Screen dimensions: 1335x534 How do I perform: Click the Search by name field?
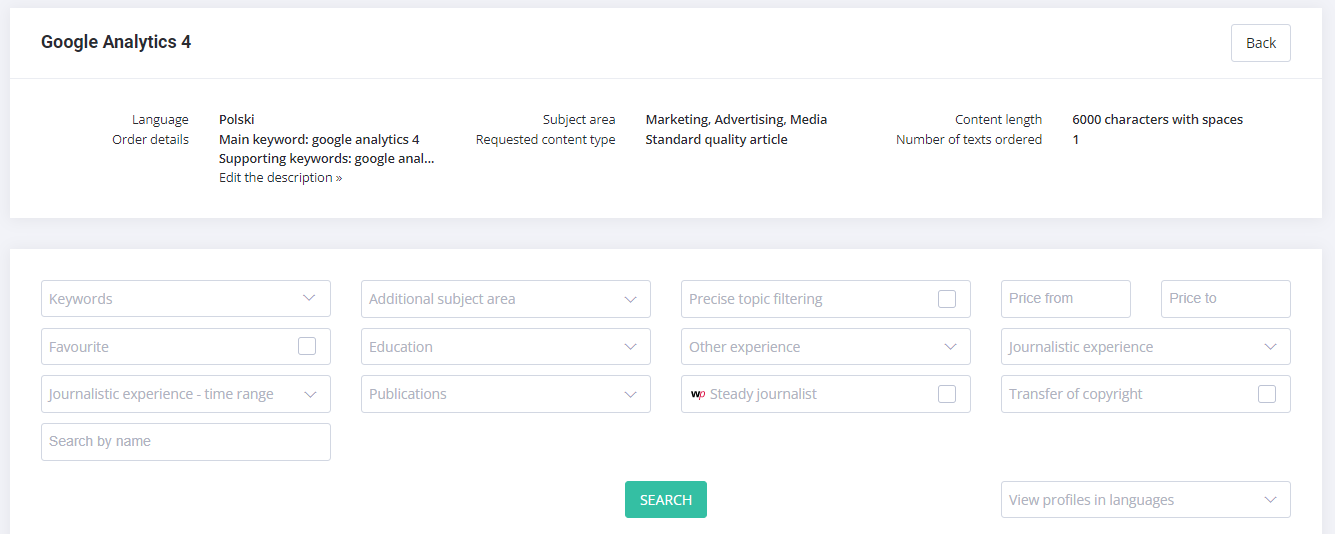[x=186, y=442]
